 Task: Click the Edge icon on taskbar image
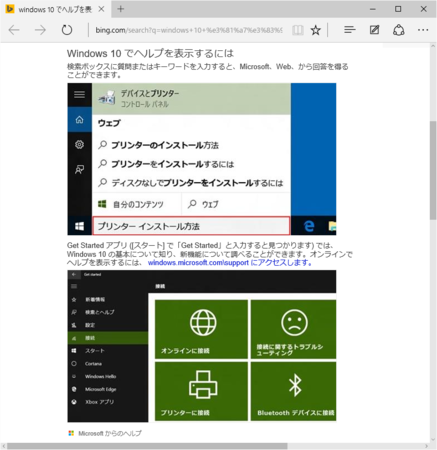click(x=309, y=226)
